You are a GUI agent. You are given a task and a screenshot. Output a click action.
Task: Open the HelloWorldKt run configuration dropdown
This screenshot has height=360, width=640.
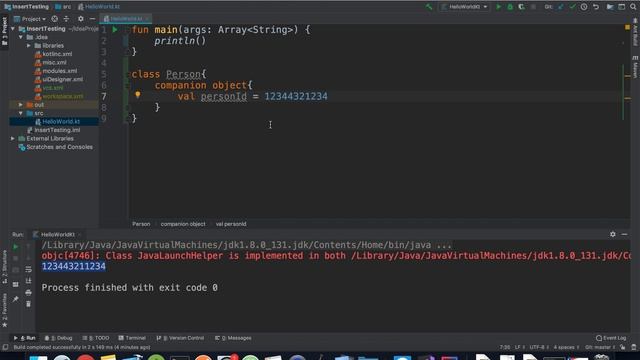pos(464,7)
